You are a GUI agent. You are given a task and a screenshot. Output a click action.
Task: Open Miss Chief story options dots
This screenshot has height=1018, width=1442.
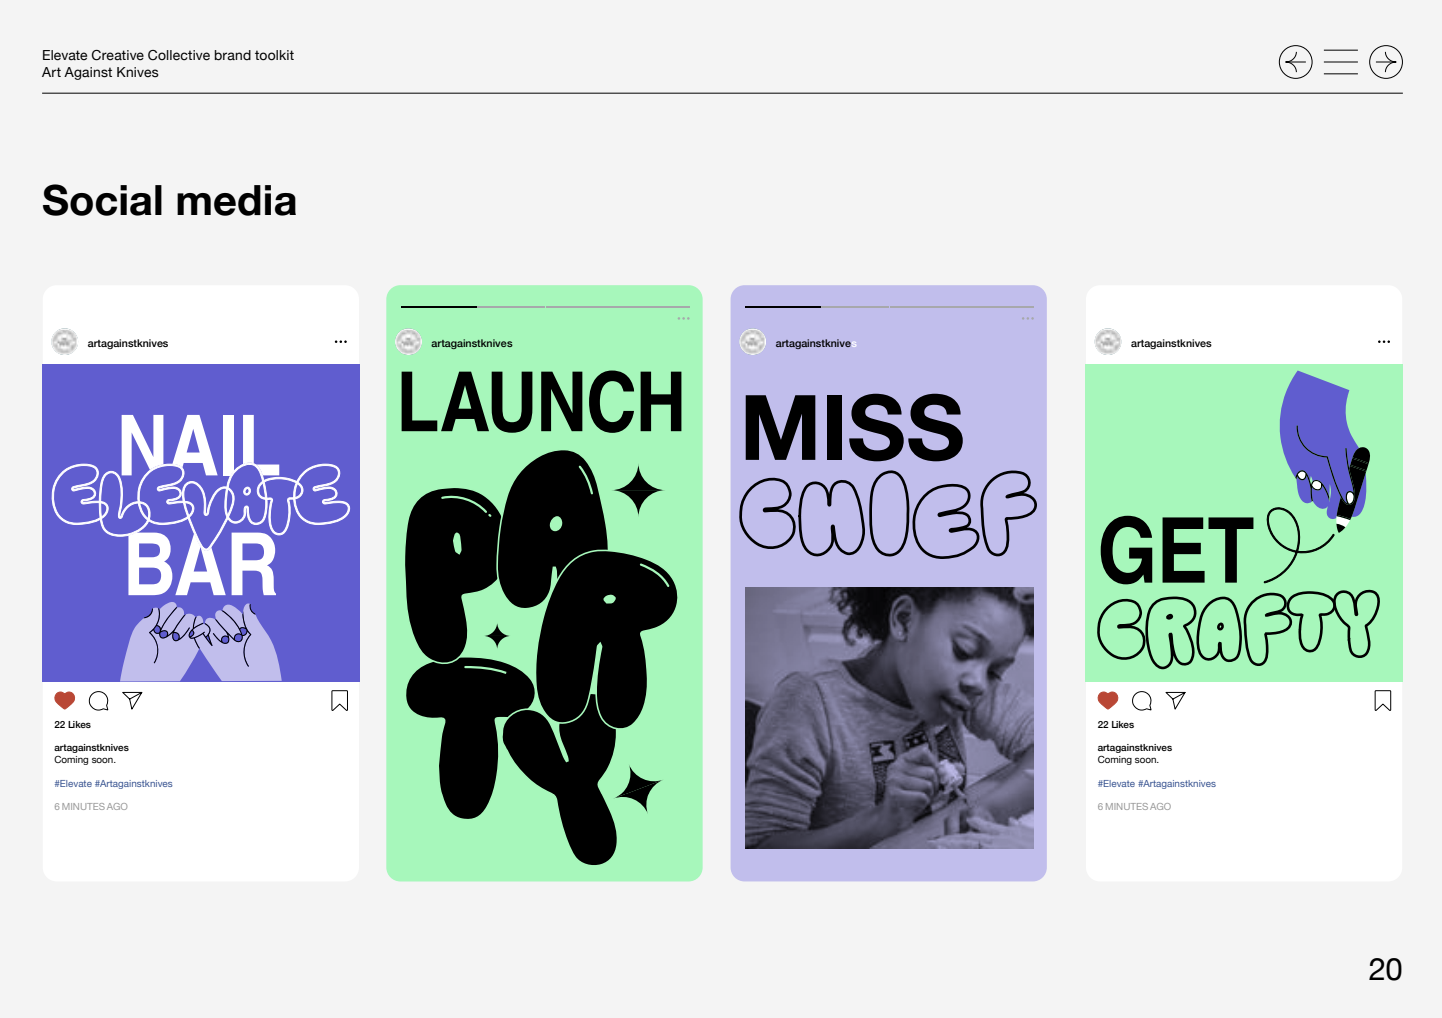coord(1028,319)
